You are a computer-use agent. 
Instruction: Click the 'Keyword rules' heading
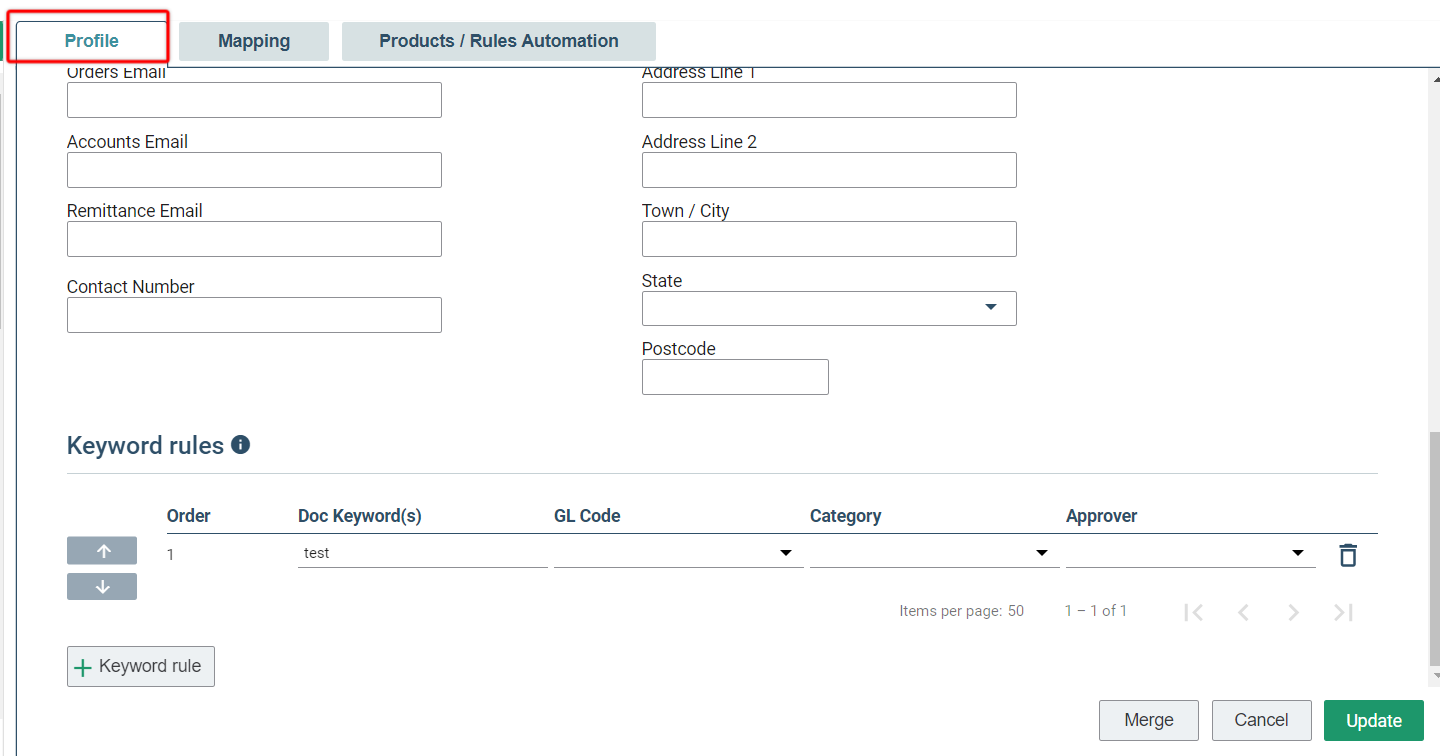pos(145,446)
